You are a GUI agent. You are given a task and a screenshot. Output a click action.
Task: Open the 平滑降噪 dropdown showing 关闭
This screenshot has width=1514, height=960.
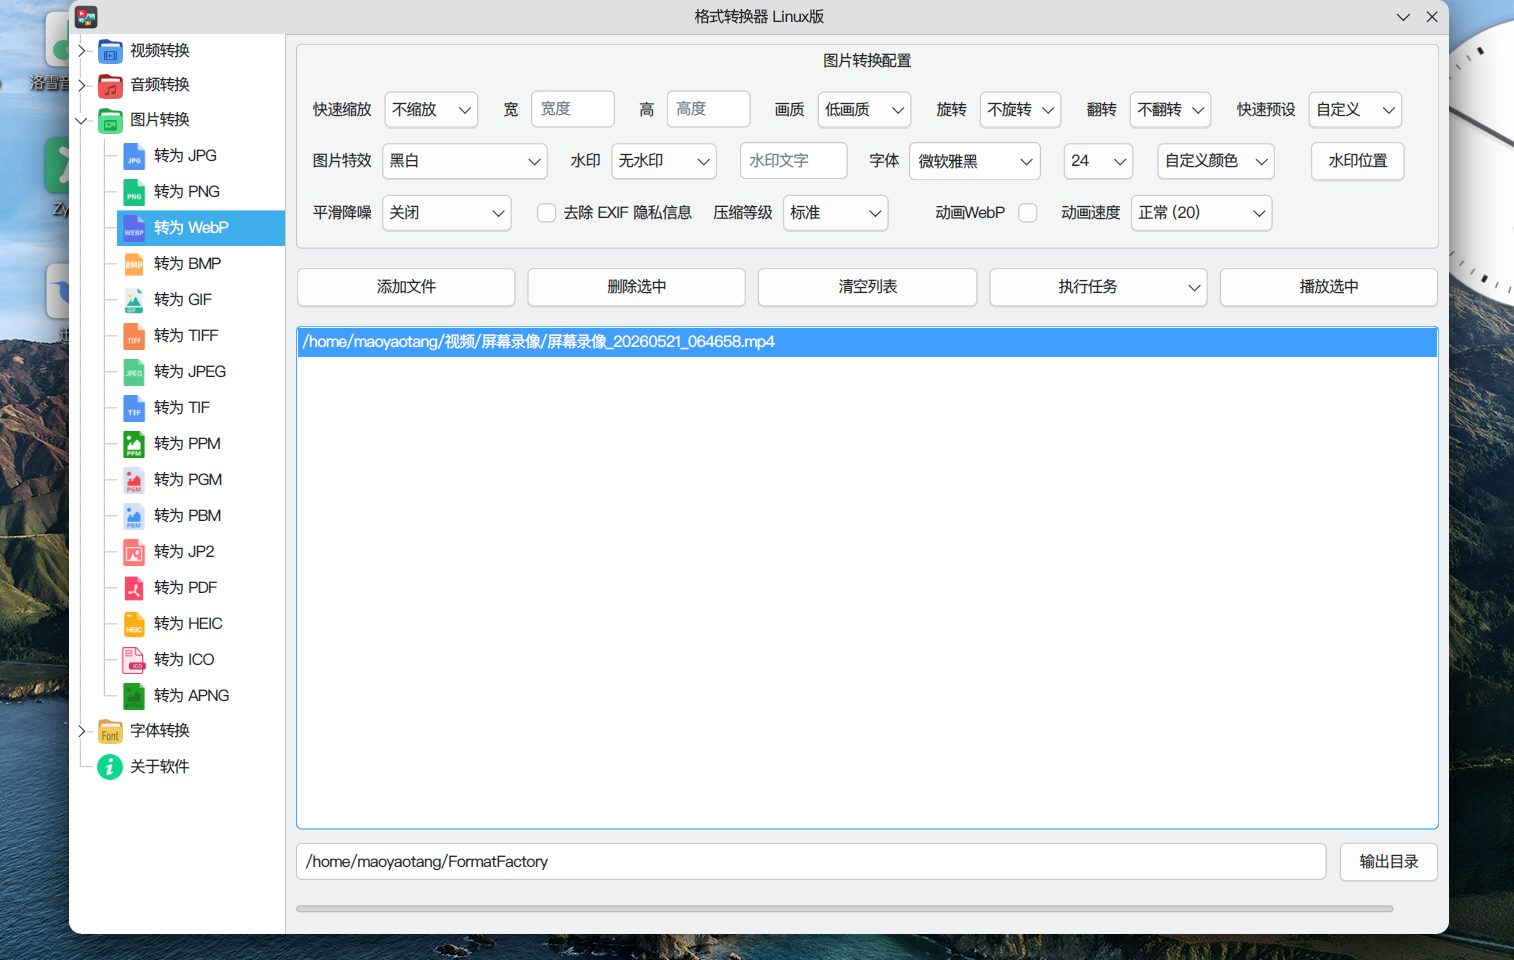(447, 213)
